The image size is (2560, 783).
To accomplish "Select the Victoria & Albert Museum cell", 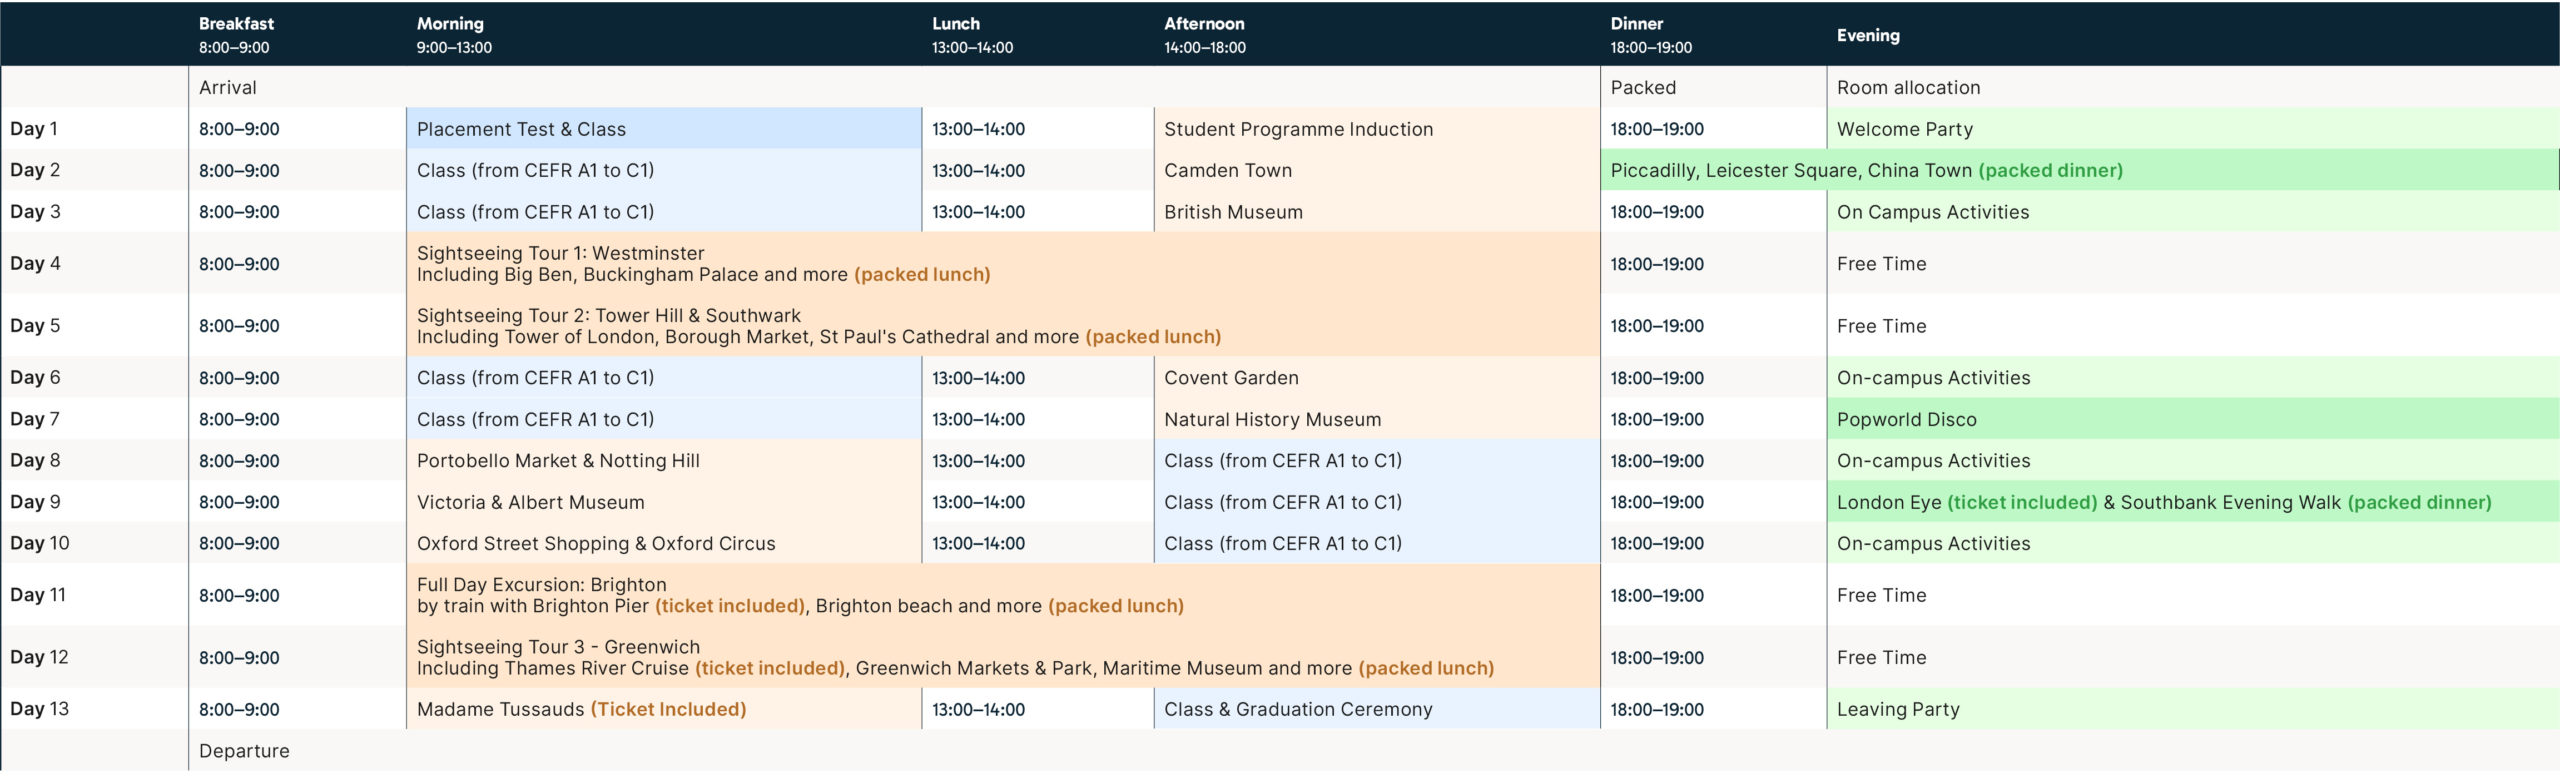I will click(x=530, y=502).
